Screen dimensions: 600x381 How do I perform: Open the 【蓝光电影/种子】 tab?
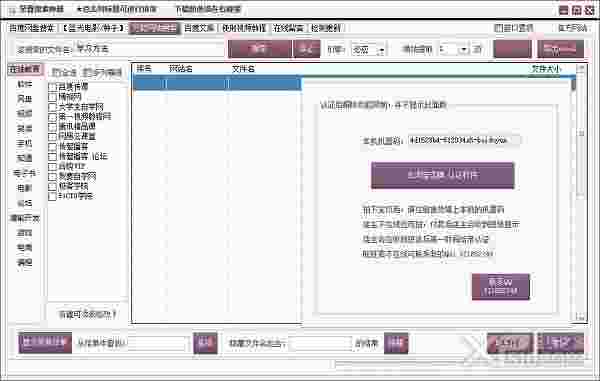(x=93, y=28)
